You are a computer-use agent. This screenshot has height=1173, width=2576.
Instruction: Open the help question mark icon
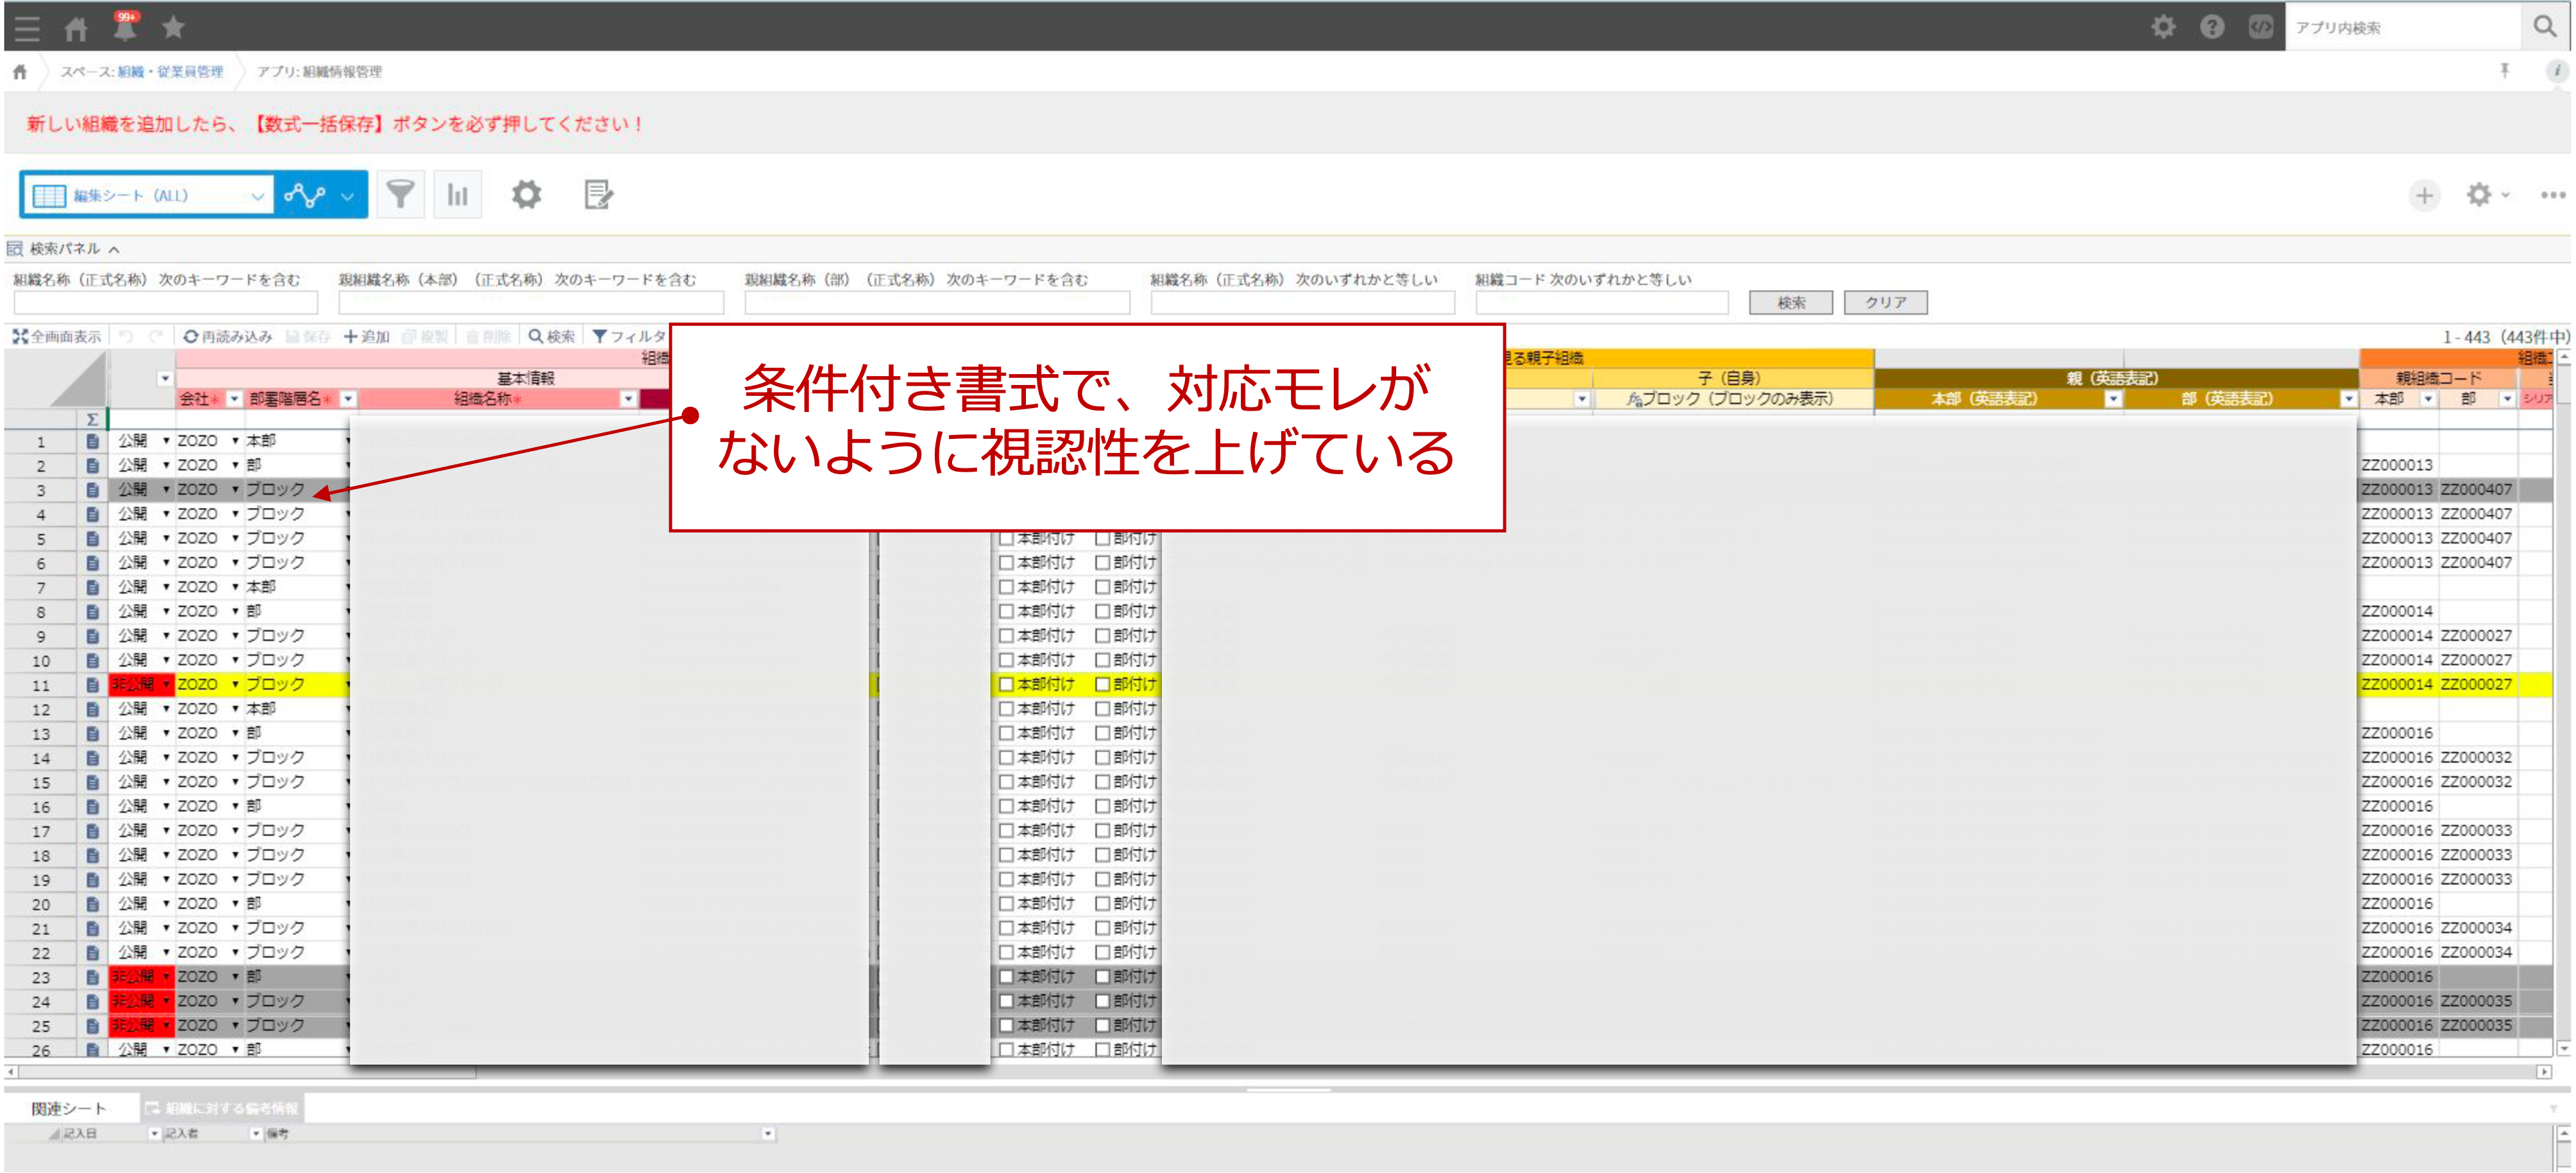pyautogui.click(x=2212, y=27)
